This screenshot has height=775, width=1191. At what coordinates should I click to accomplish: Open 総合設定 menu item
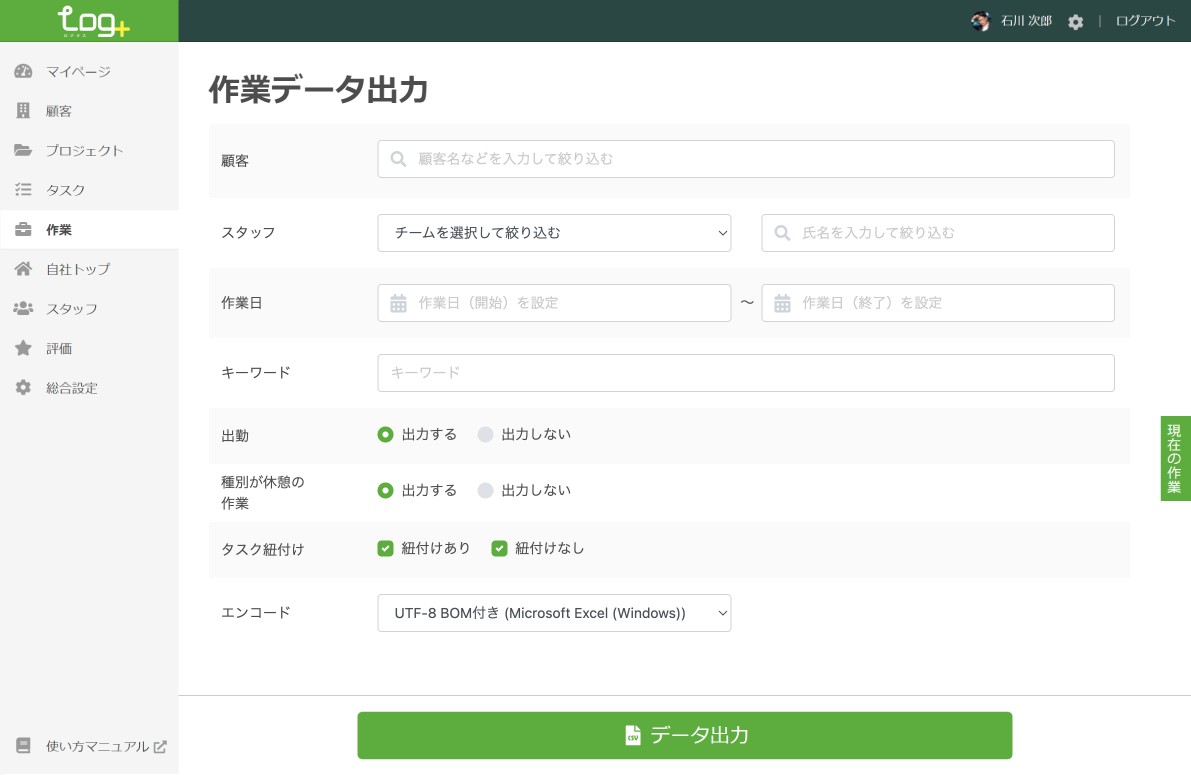click(x=71, y=388)
